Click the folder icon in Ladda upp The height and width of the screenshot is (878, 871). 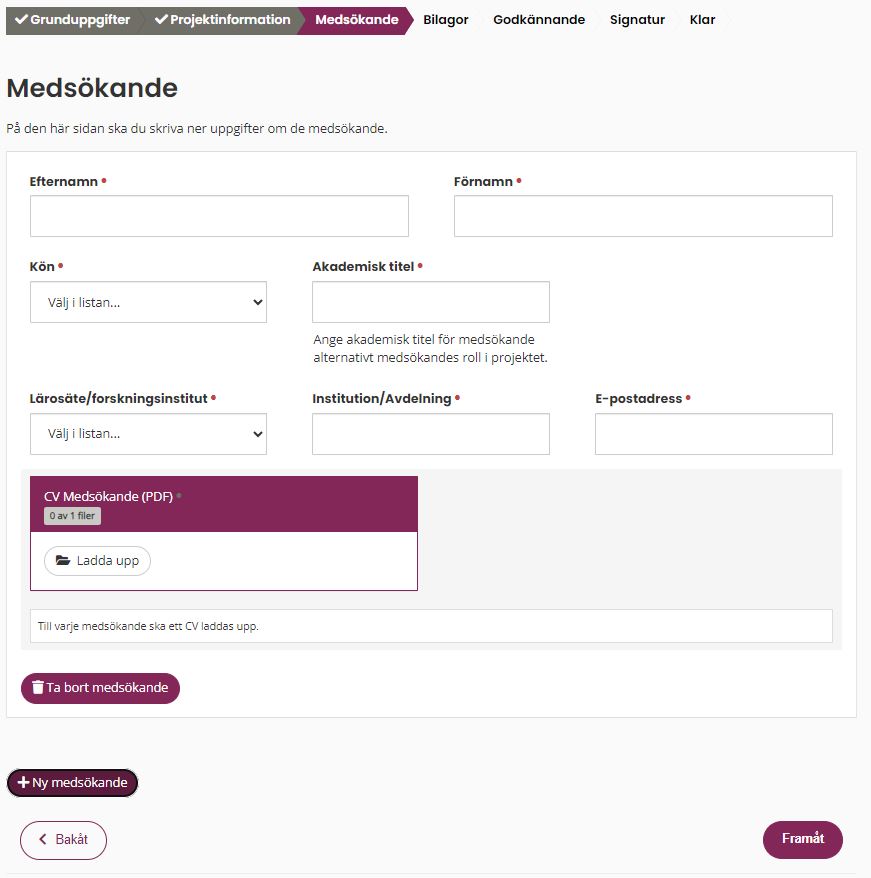click(x=63, y=561)
